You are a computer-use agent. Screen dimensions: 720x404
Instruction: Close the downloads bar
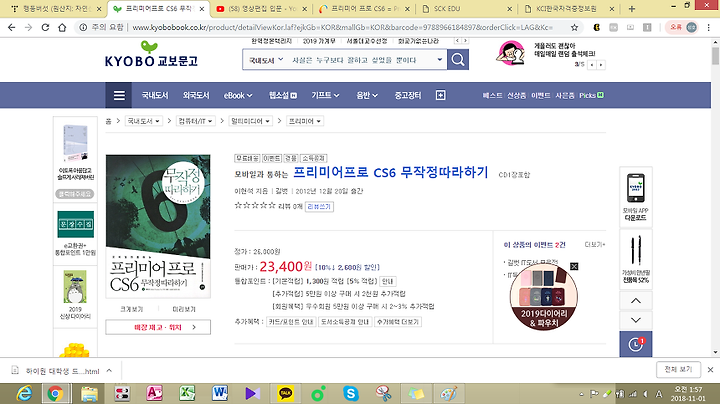coord(710,370)
